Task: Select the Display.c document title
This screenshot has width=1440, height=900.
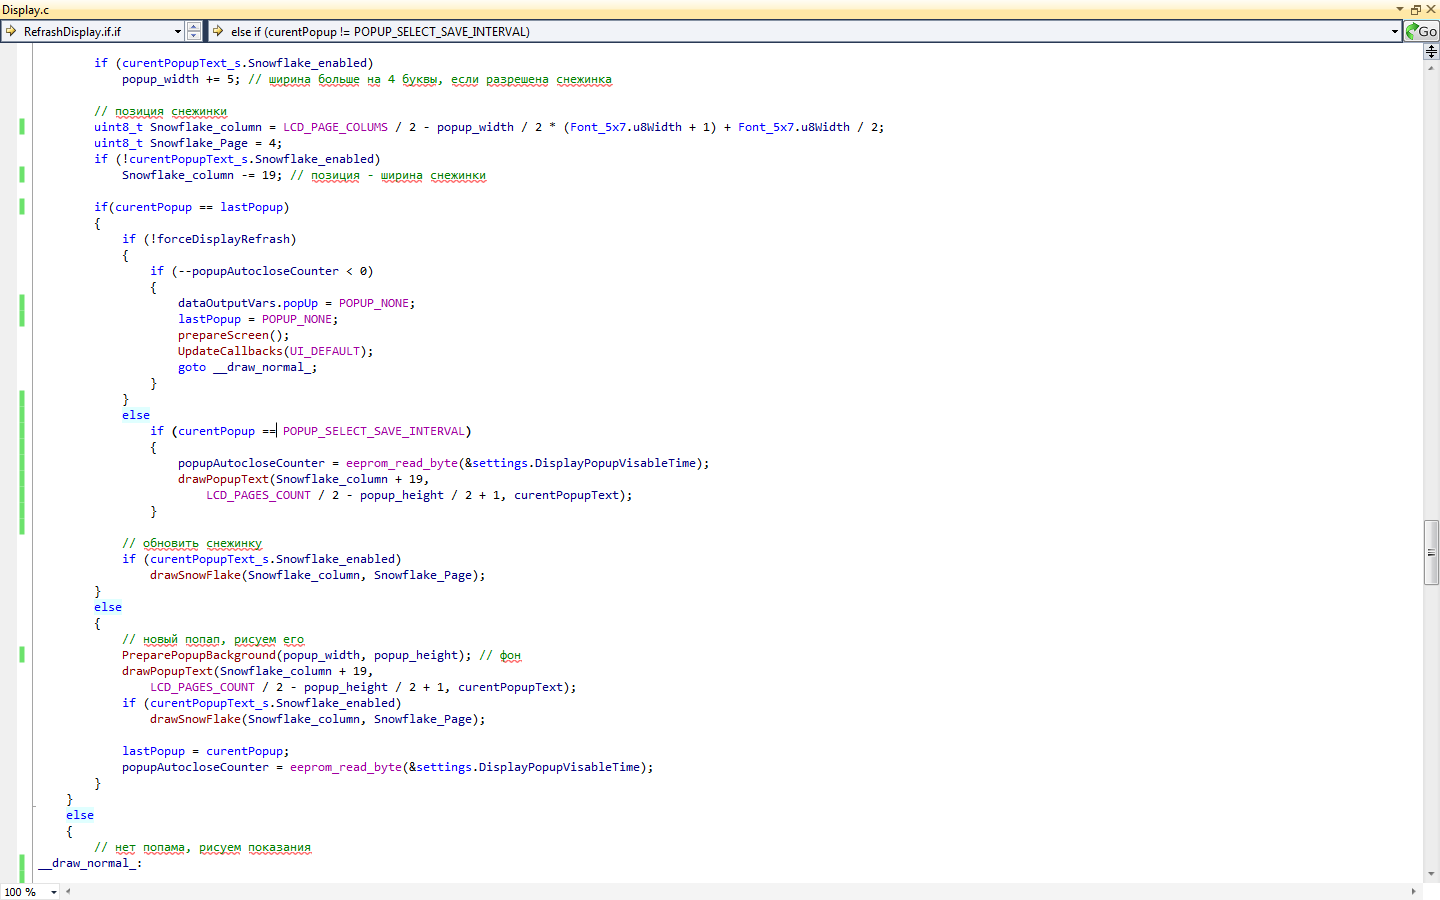Action: click(26, 10)
